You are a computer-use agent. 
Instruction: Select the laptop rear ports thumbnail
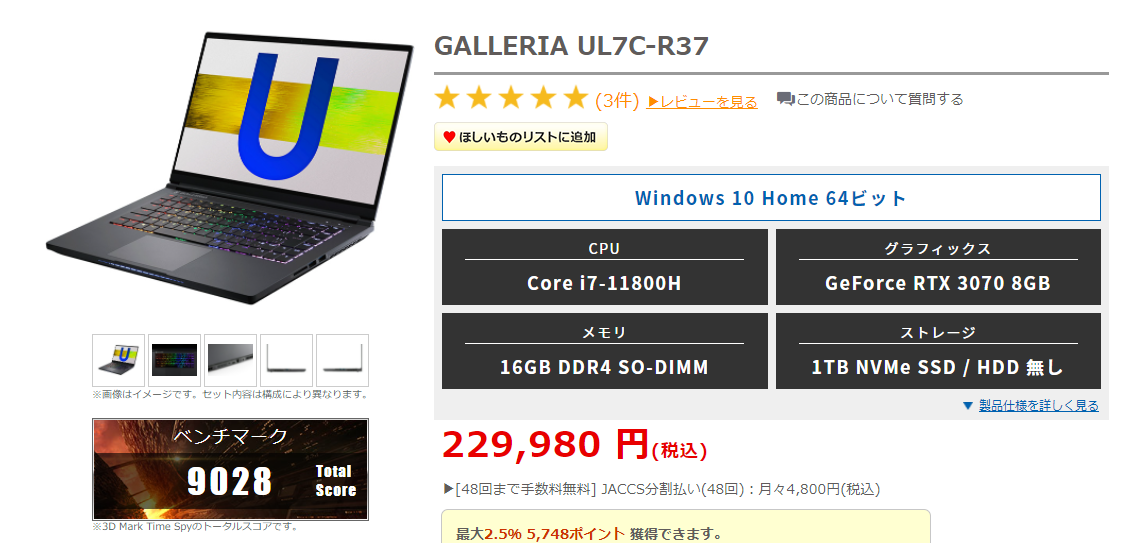[x=230, y=360]
